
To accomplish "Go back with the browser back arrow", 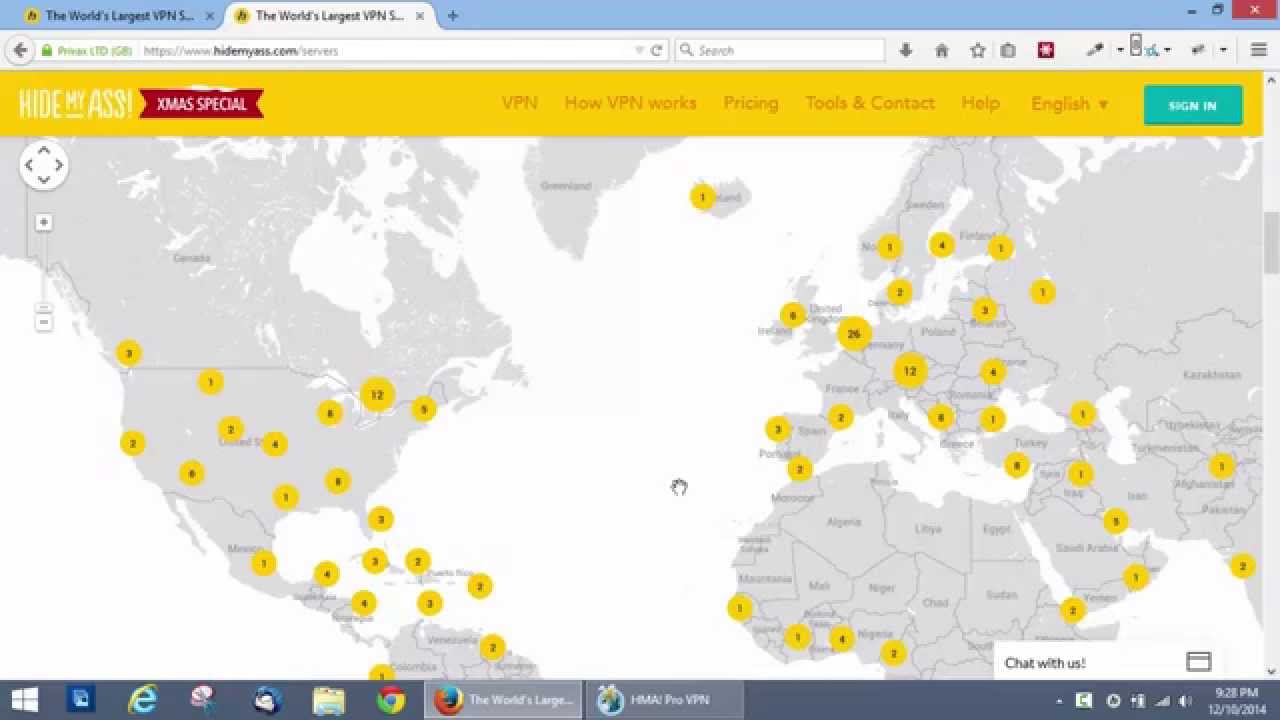I will (20, 50).
